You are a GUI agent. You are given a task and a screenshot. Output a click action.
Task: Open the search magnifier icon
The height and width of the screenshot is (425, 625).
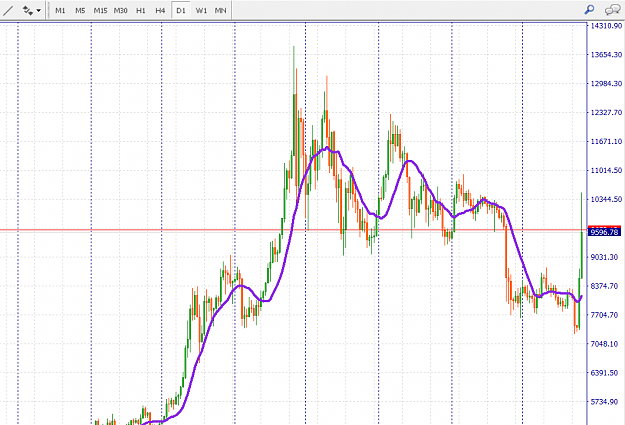click(x=589, y=10)
